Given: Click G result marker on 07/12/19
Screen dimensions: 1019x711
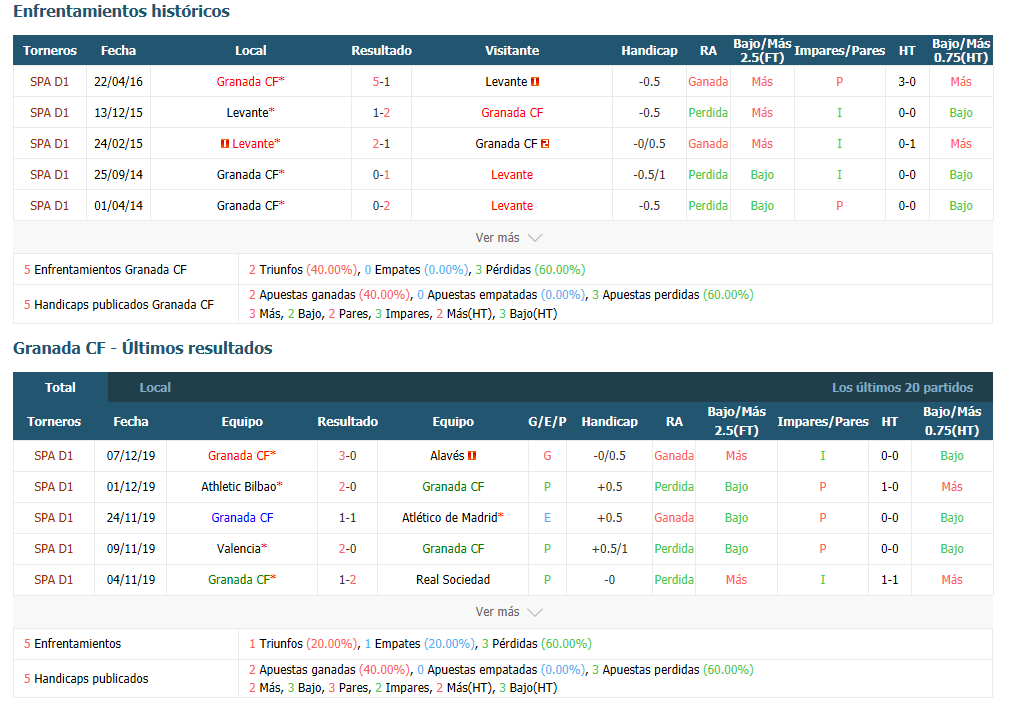Looking at the screenshot, I should tap(547, 456).
